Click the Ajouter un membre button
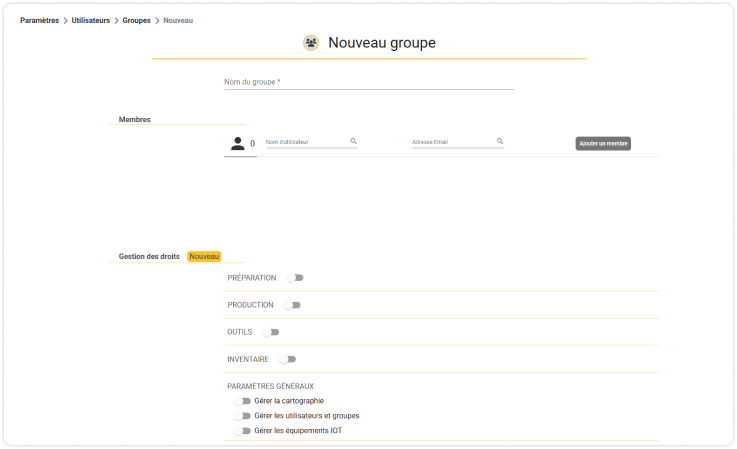The width and height of the screenshot is (737, 449). 603,143
